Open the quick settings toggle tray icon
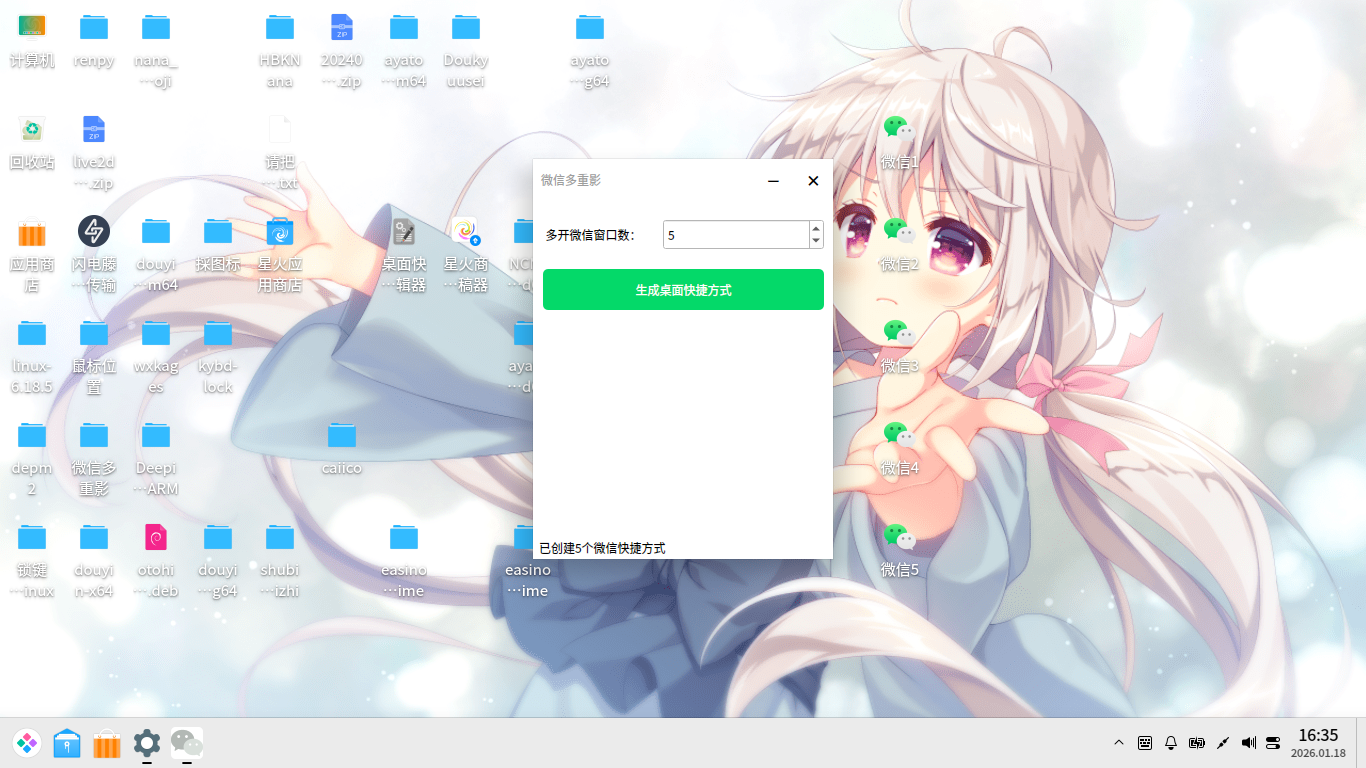Image resolution: width=1366 pixels, height=768 pixels. click(1273, 743)
